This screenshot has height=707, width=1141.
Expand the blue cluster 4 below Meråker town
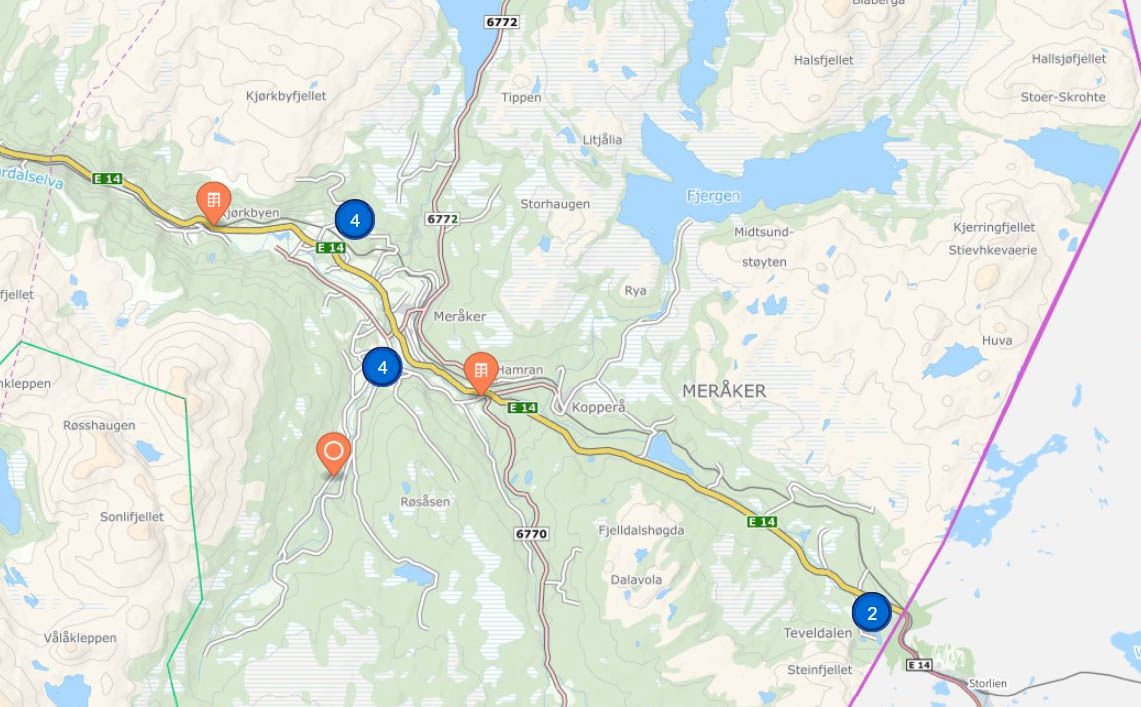tap(382, 367)
